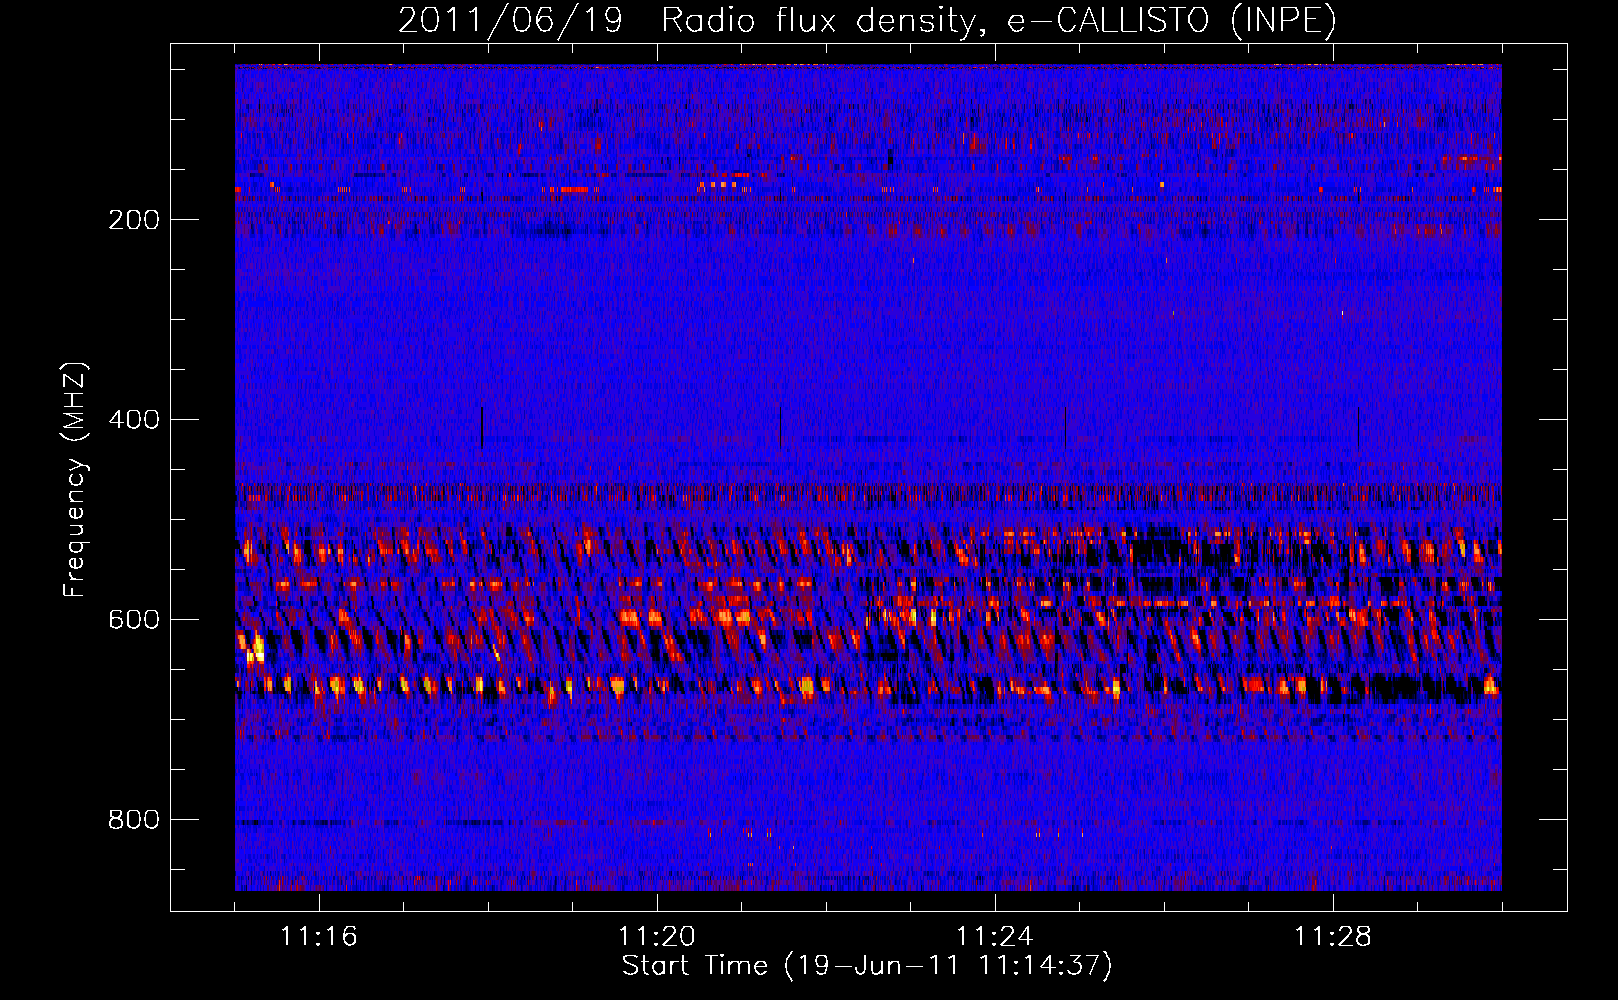Click the 11:20 time tick label
1618x1000 pixels.
tap(657, 936)
